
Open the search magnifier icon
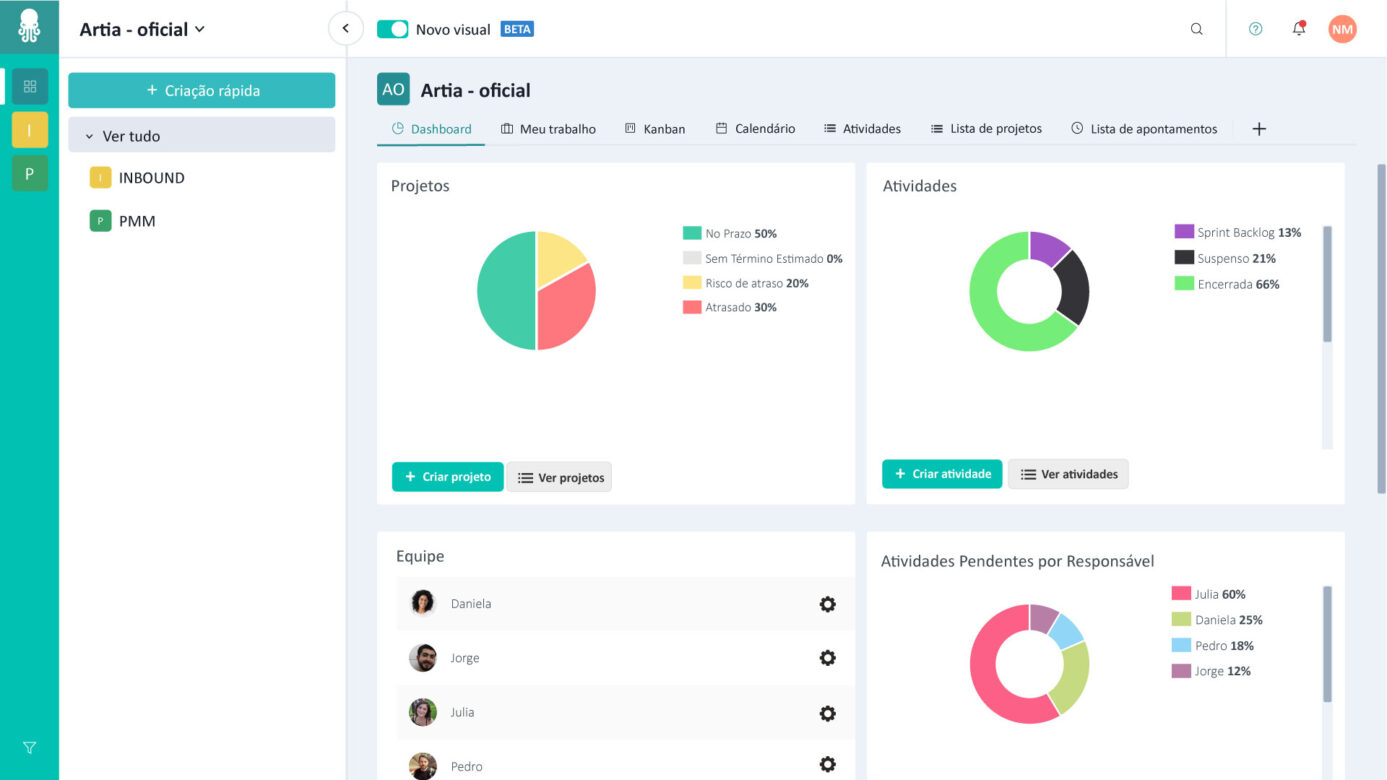pos(1196,29)
